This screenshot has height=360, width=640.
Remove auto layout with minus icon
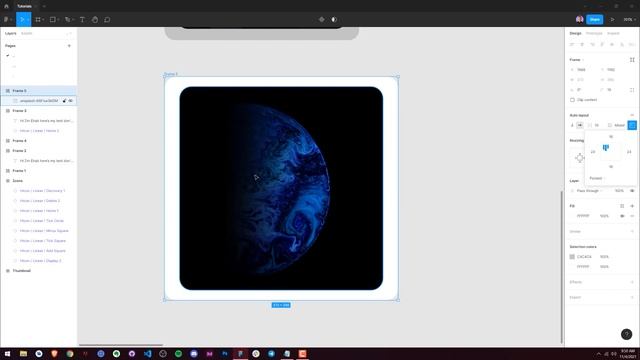coord(632,115)
